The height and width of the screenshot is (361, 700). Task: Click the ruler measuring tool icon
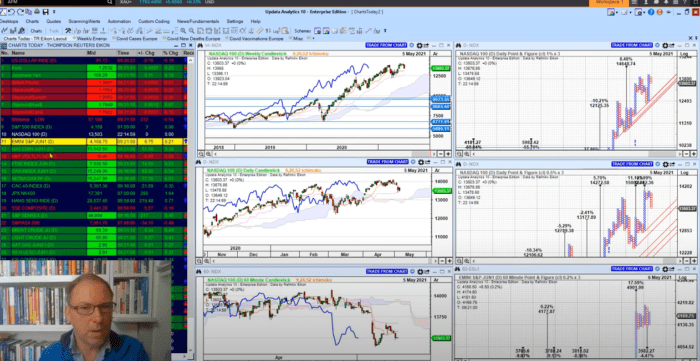pyautogui.click(x=259, y=31)
